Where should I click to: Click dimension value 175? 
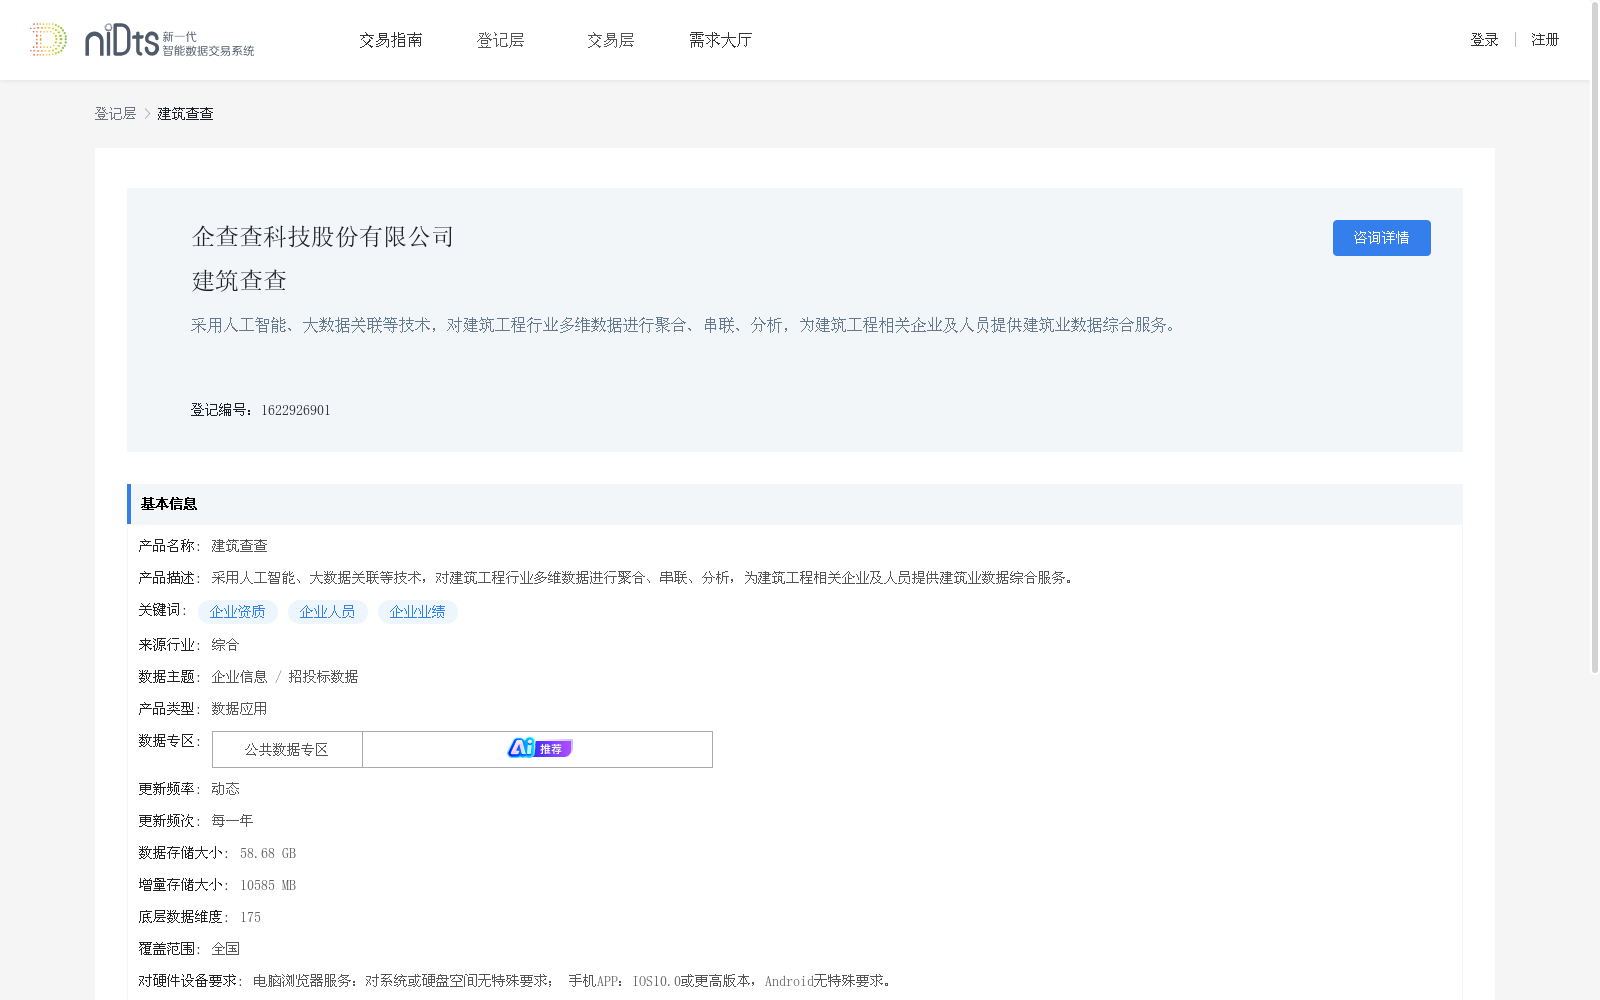[x=250, y=917]
